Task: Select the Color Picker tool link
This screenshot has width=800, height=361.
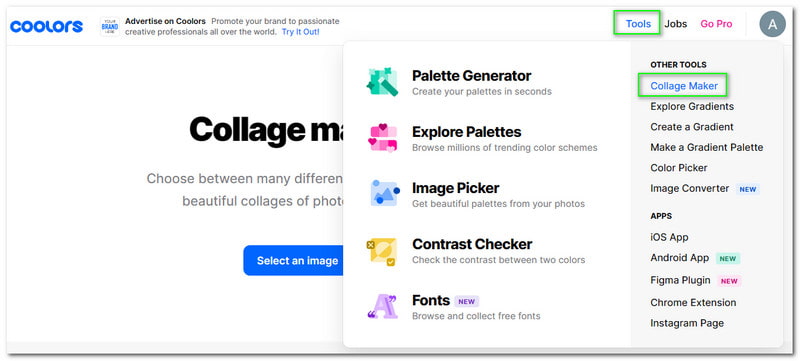Action: (679, 168)
